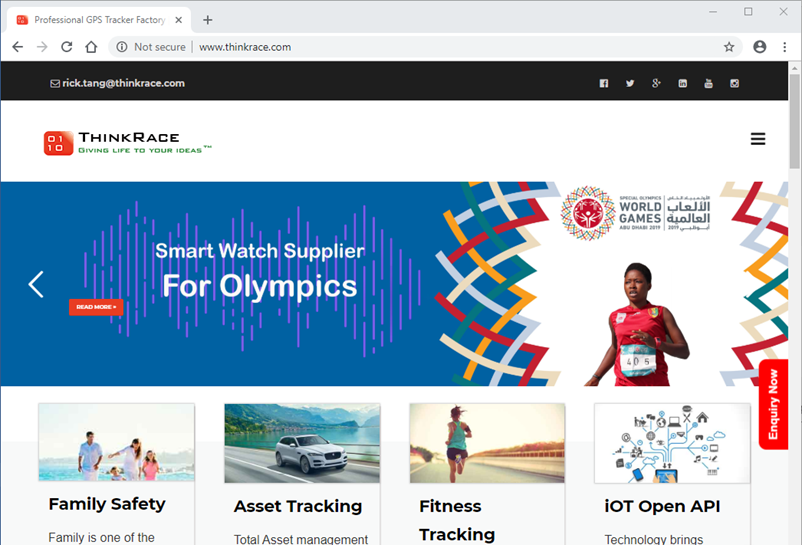The width and height of the screenshot is (802, 545).
Task: Open the Chrome three-dot menu
Action: (785, 47)
